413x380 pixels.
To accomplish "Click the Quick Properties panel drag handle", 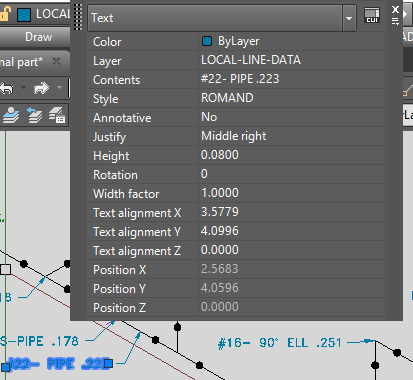I will click(x=78, y=17).
